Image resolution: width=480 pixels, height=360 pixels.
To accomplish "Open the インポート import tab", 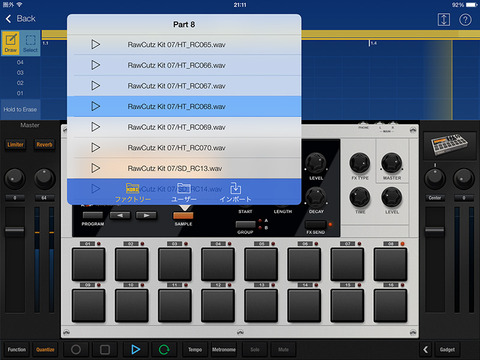I will click(235, 193).
